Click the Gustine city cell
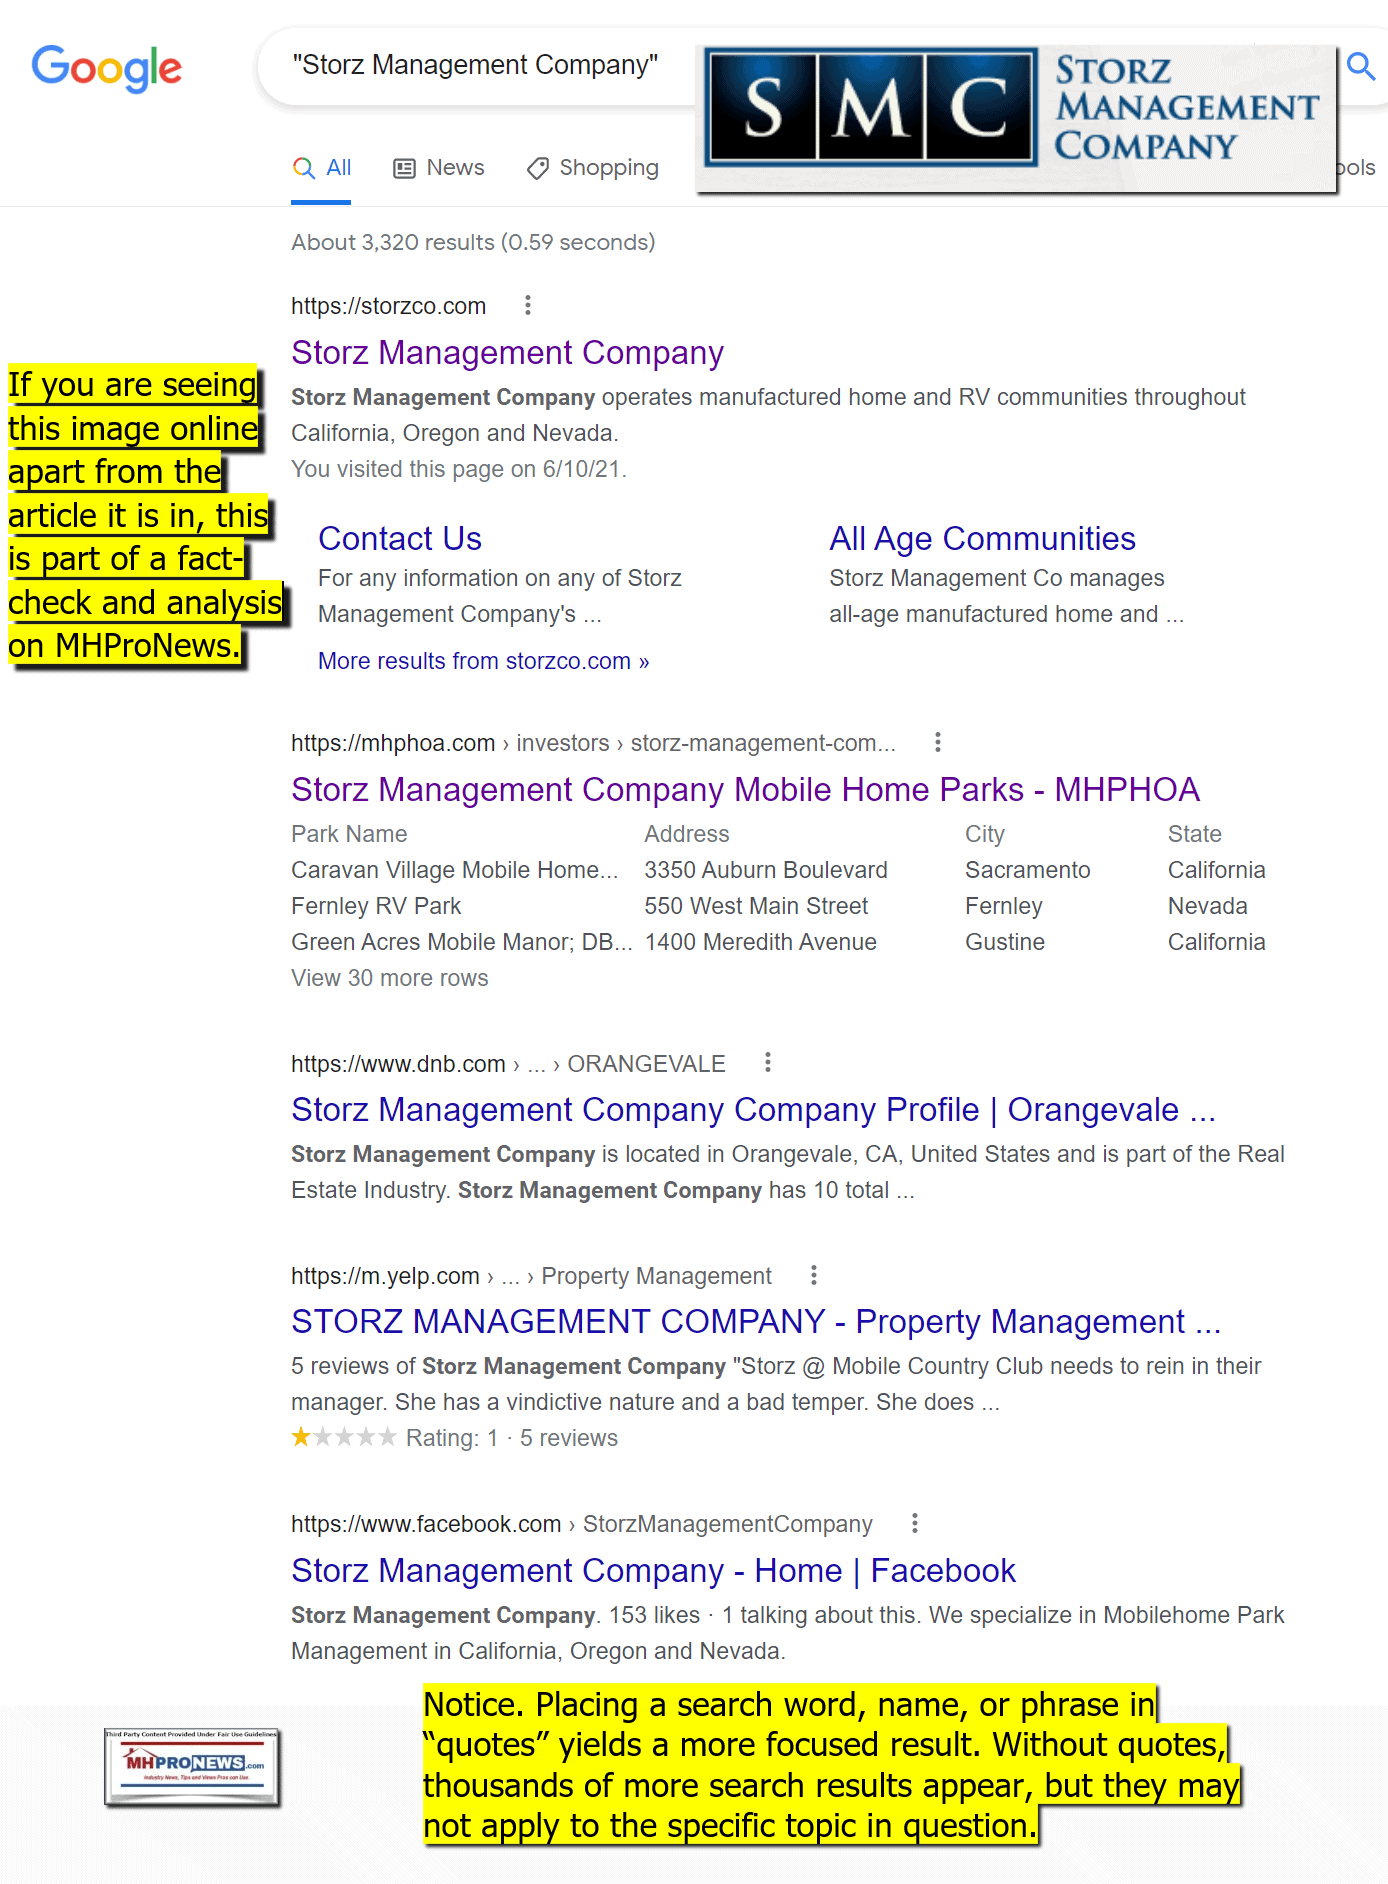 tap(1005, 942)
